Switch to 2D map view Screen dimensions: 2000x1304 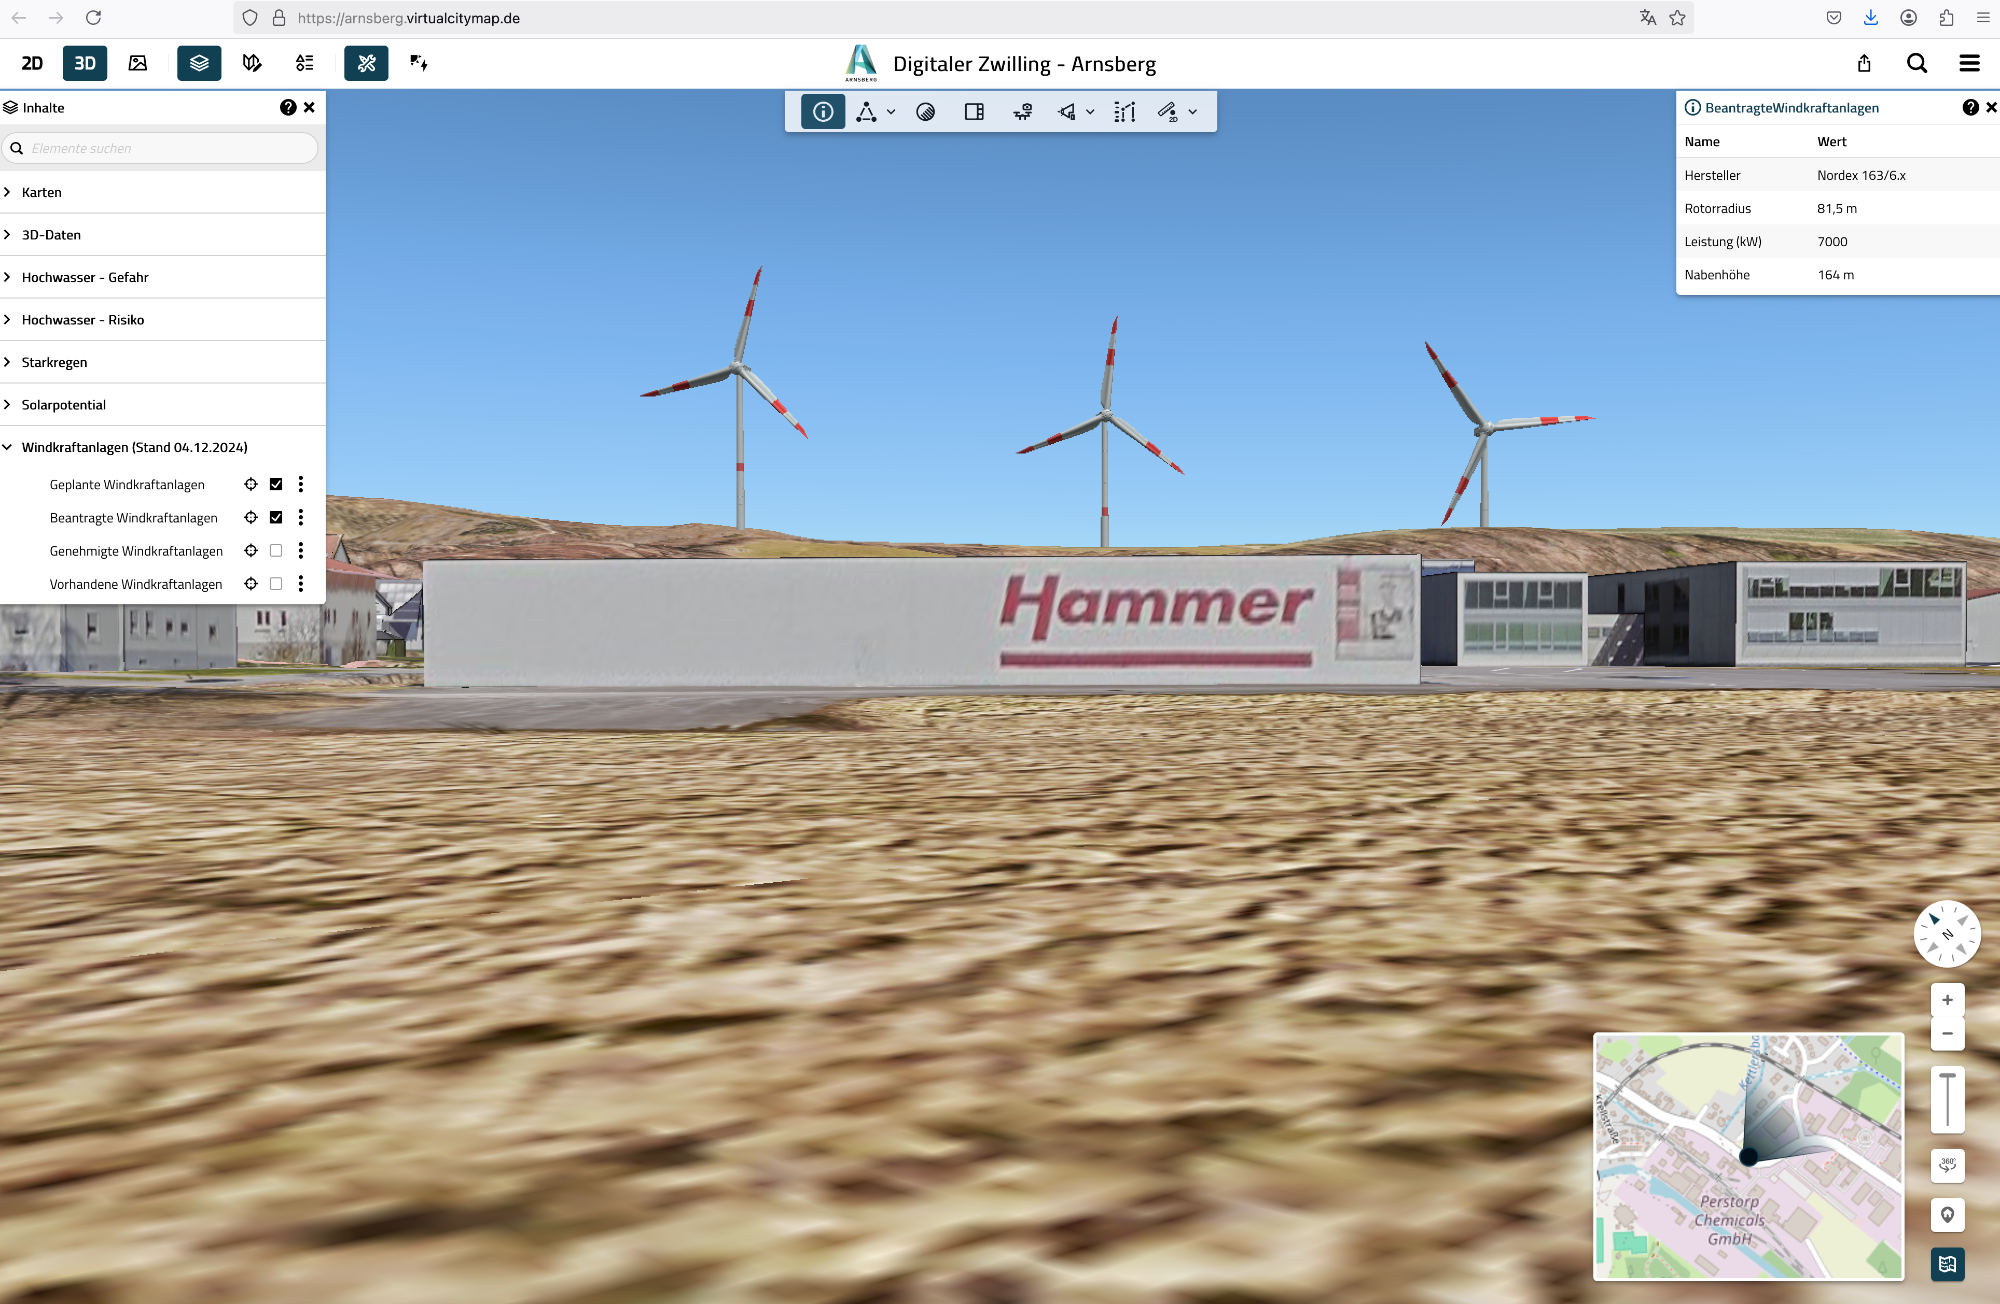point(32,63)
